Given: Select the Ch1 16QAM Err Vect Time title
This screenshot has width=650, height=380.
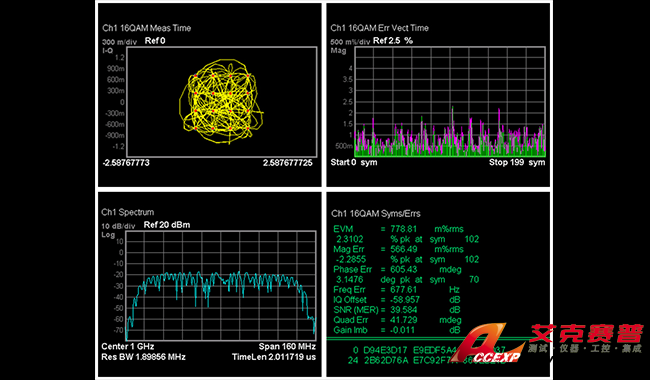Looking at the screenshot, I should (x=380, y=28).
